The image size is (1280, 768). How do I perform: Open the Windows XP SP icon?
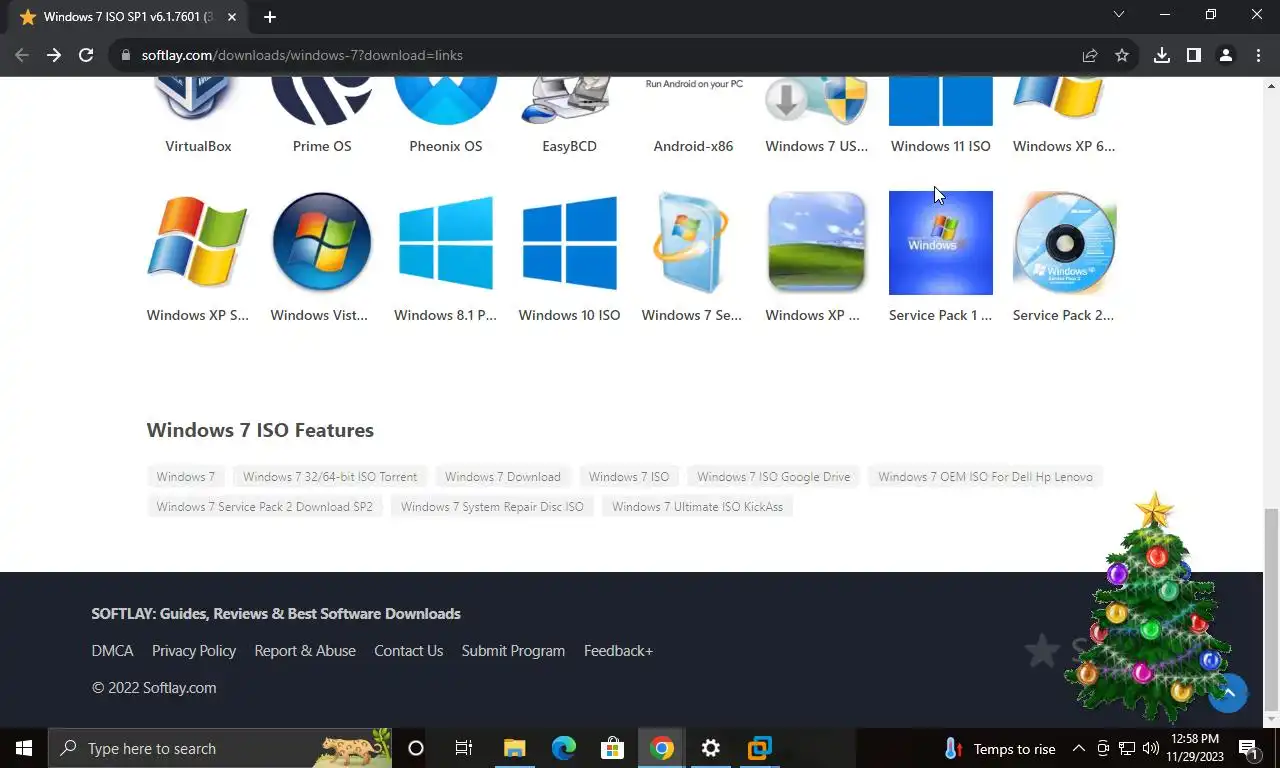coord(198,243)
